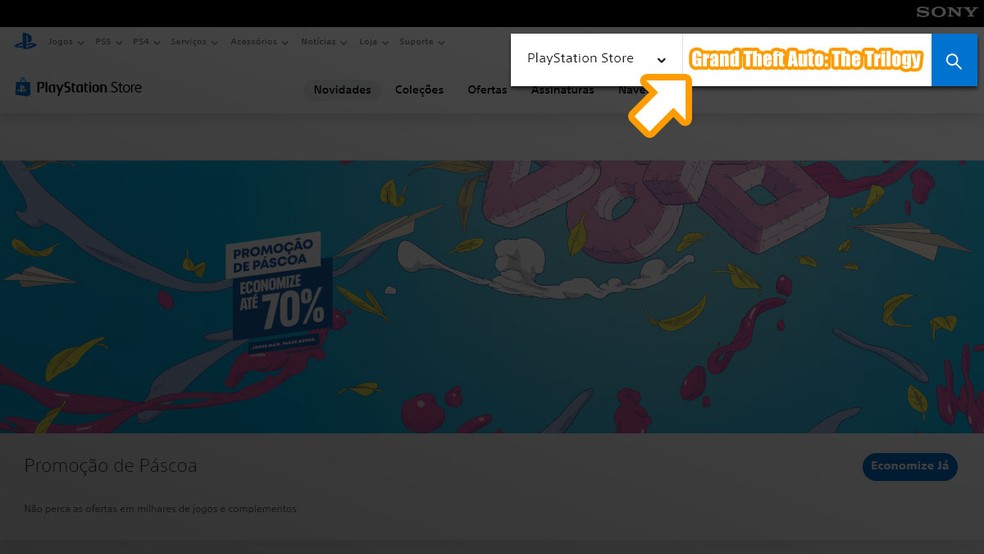This screenshot has height=554, width=984.
Task: Expand the PS5 menu
Action: pyautogui.click(x=109, y=42)
